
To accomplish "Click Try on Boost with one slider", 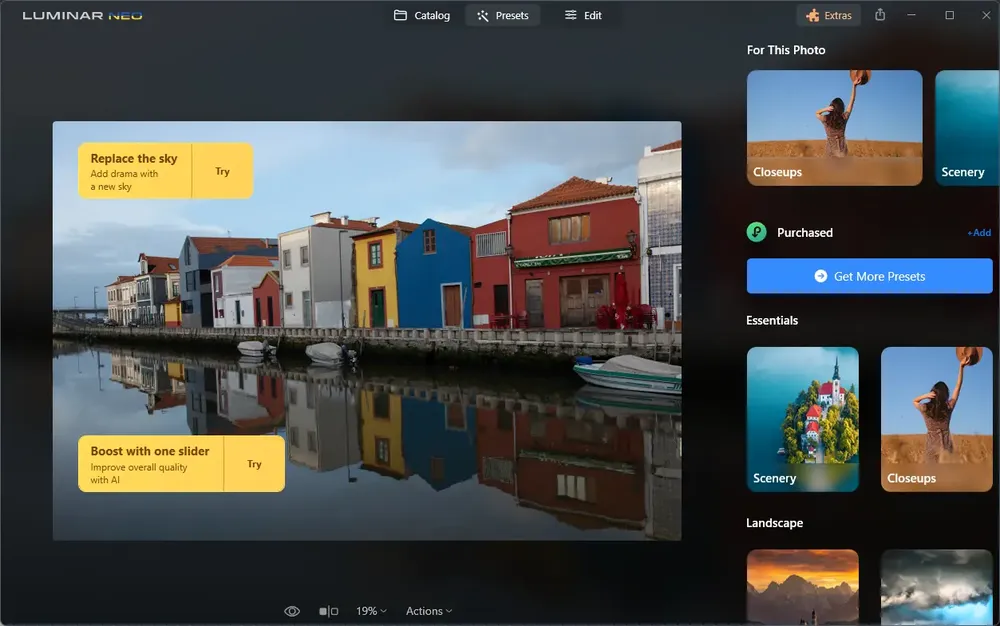I will pyautogui.click(x=254, y=463).
